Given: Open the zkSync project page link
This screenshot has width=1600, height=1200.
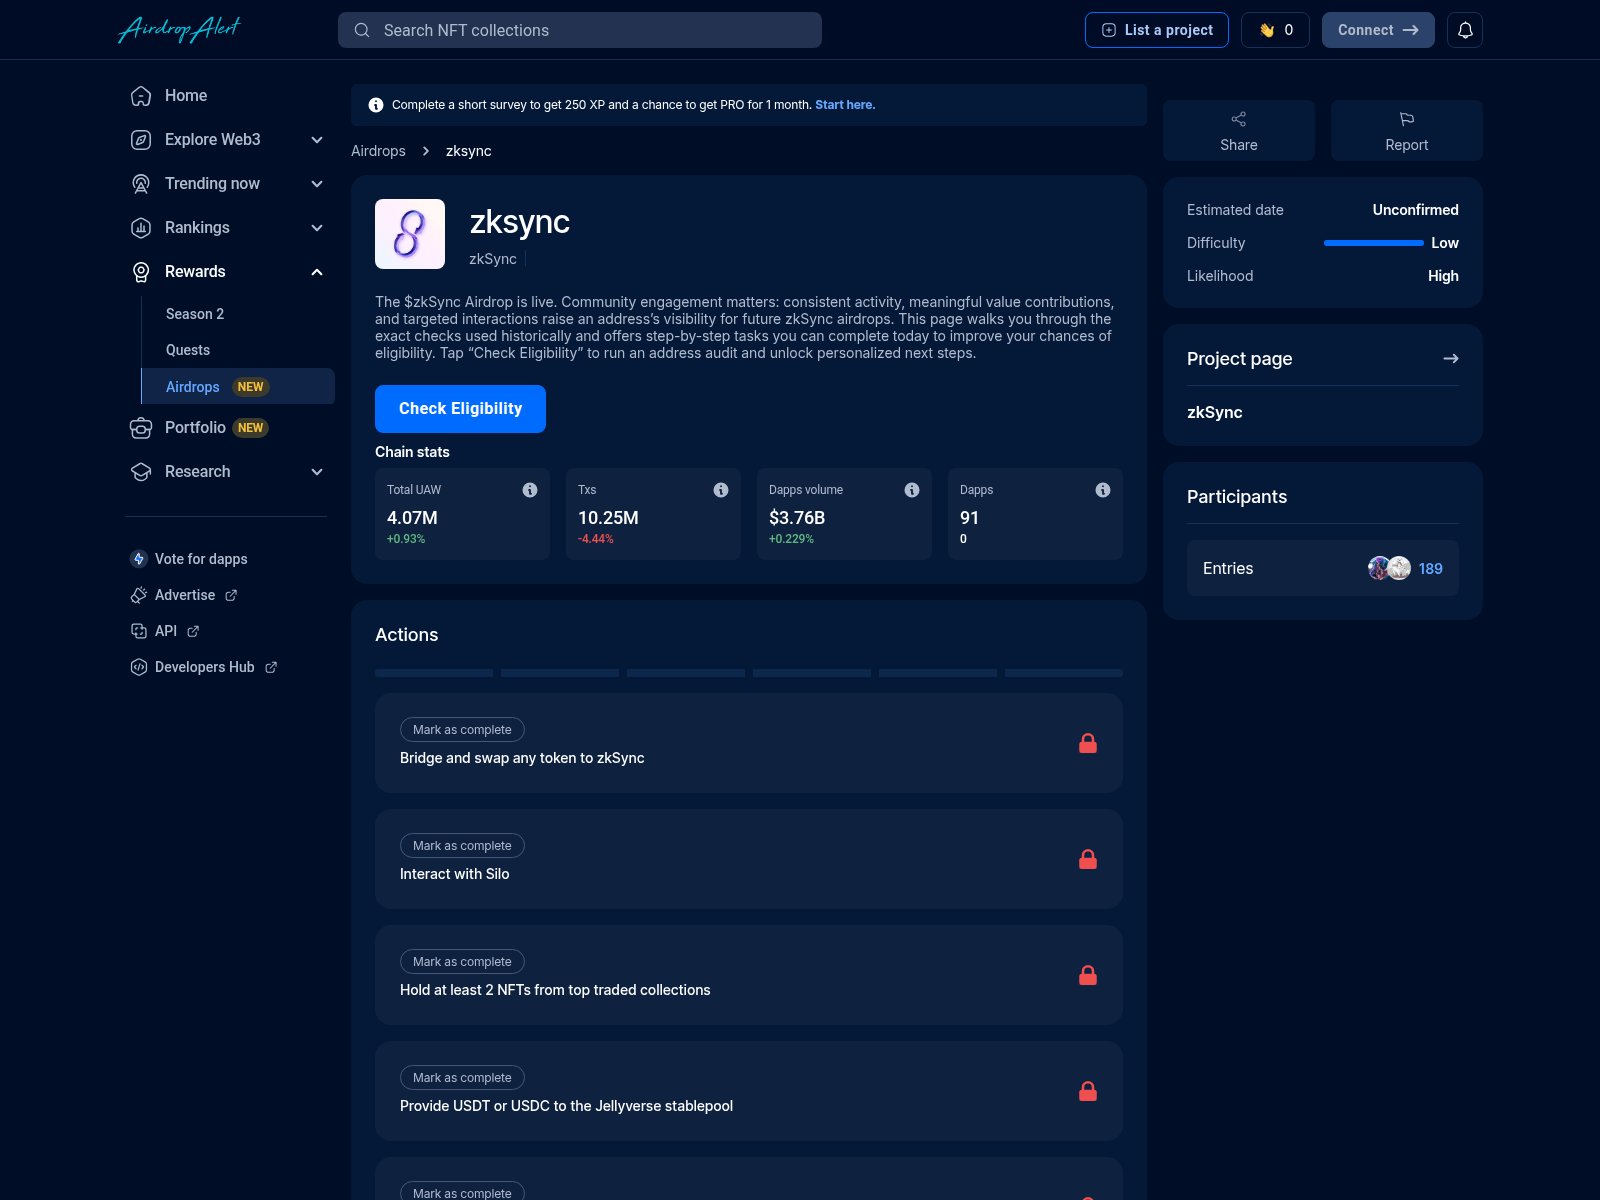Looking at the screenshot, I should click(x=1214, y=412).
